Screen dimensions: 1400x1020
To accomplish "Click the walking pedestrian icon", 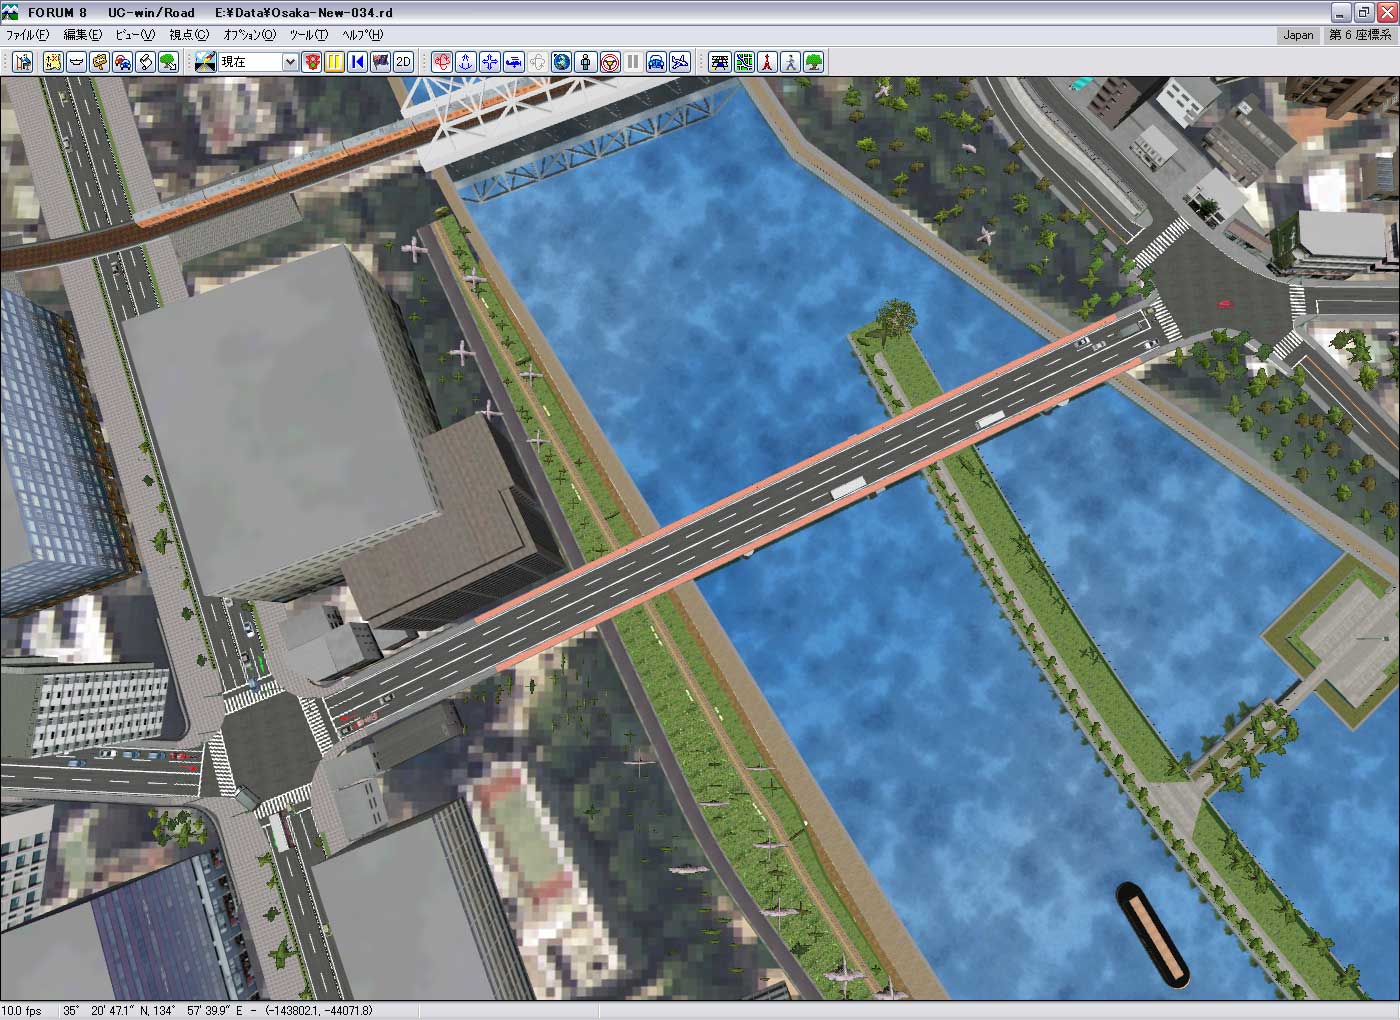I will pyautogui.click(x=791, y=62).
